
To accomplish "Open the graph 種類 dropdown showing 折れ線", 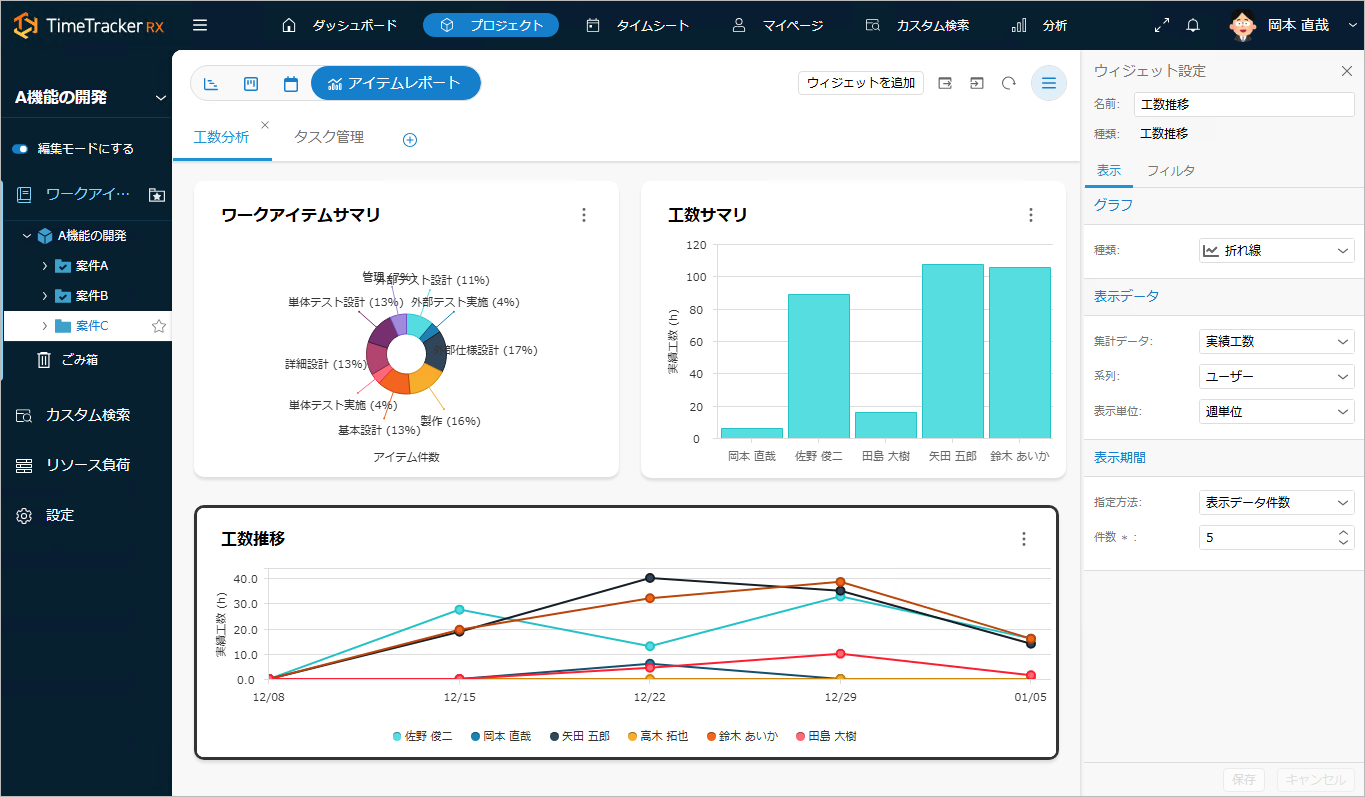I will (1276, 250).
